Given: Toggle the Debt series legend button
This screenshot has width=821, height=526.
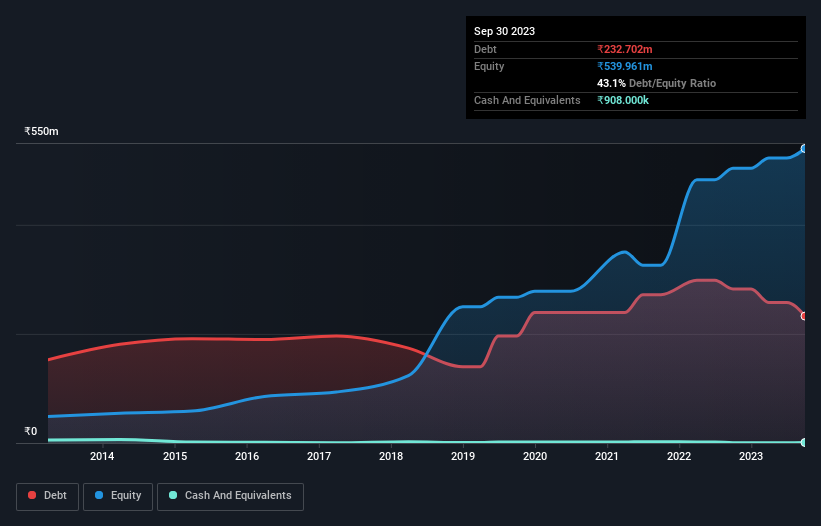Looking at the screenshot, I should pyautogui.click(x=48, y=496).
